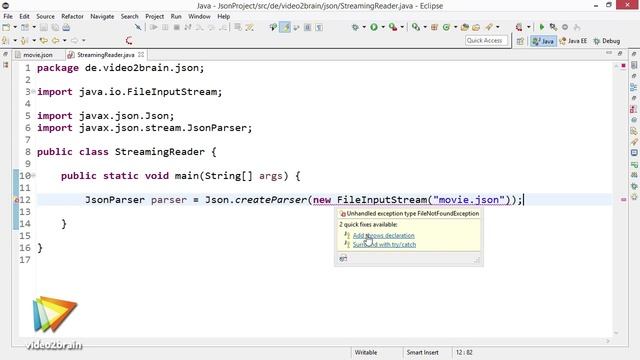Click the 'Unhandled exception type FileNotFoundException' message
640x360 pixels.
(x=413, y=213)
